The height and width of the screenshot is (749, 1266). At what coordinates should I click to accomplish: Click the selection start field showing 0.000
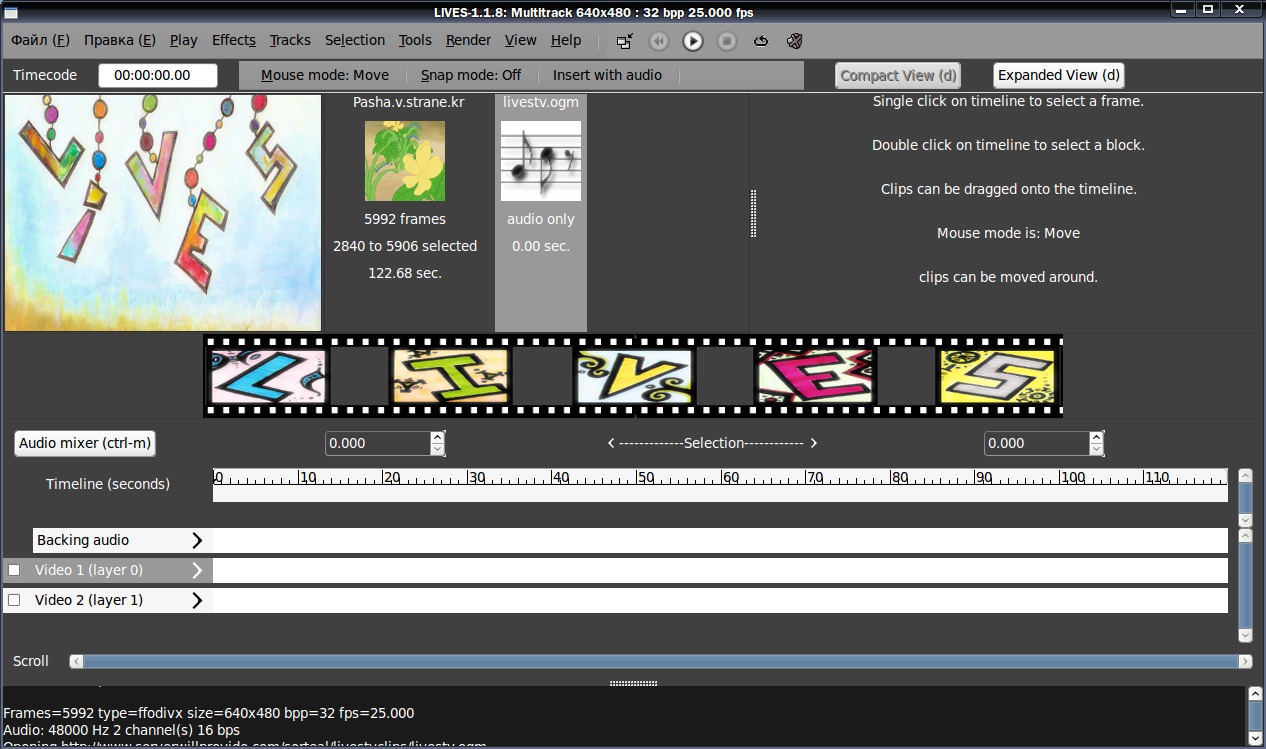click(378, 443)
